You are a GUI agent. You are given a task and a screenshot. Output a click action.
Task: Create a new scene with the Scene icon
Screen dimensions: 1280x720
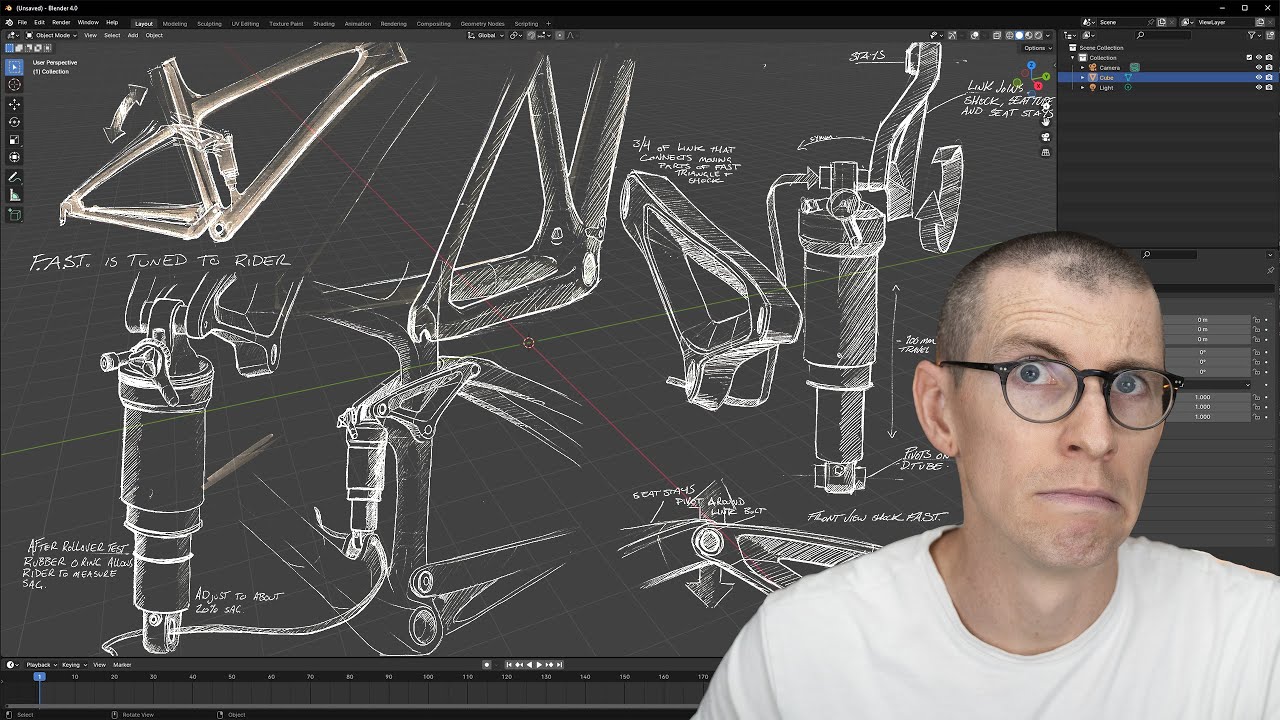point(1161,22)
